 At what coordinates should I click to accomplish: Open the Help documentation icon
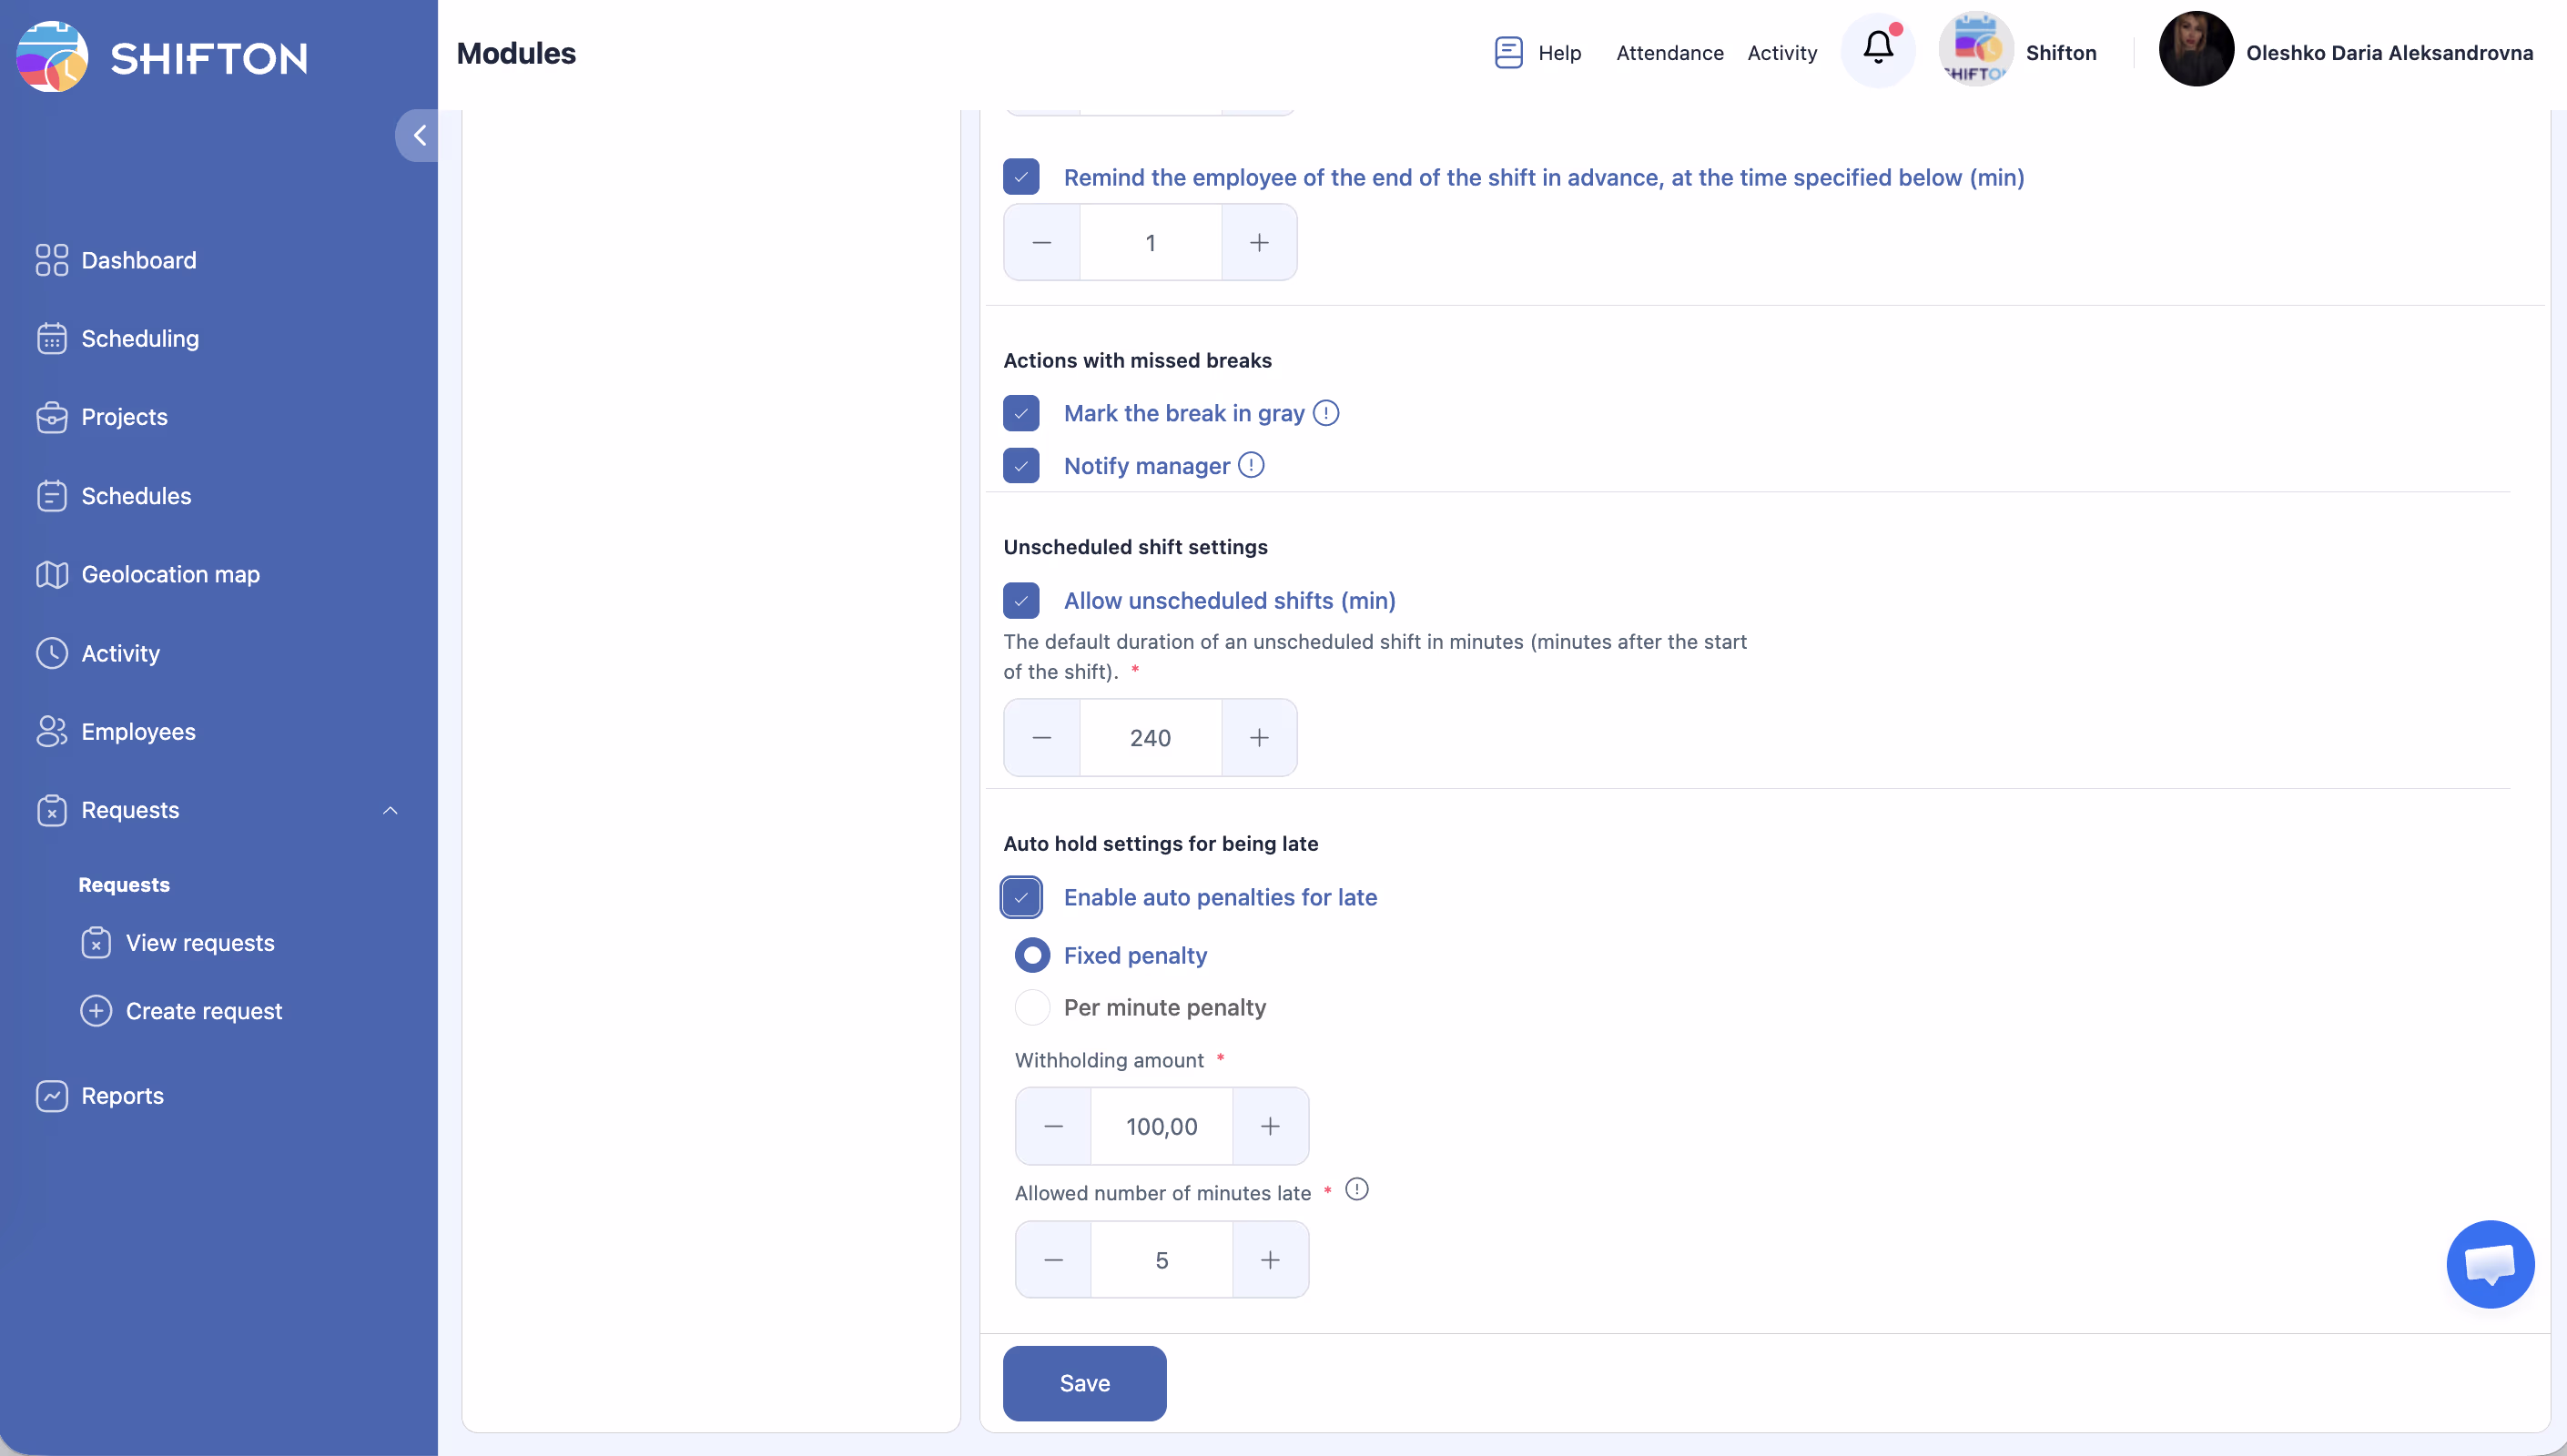point(1508,52)
